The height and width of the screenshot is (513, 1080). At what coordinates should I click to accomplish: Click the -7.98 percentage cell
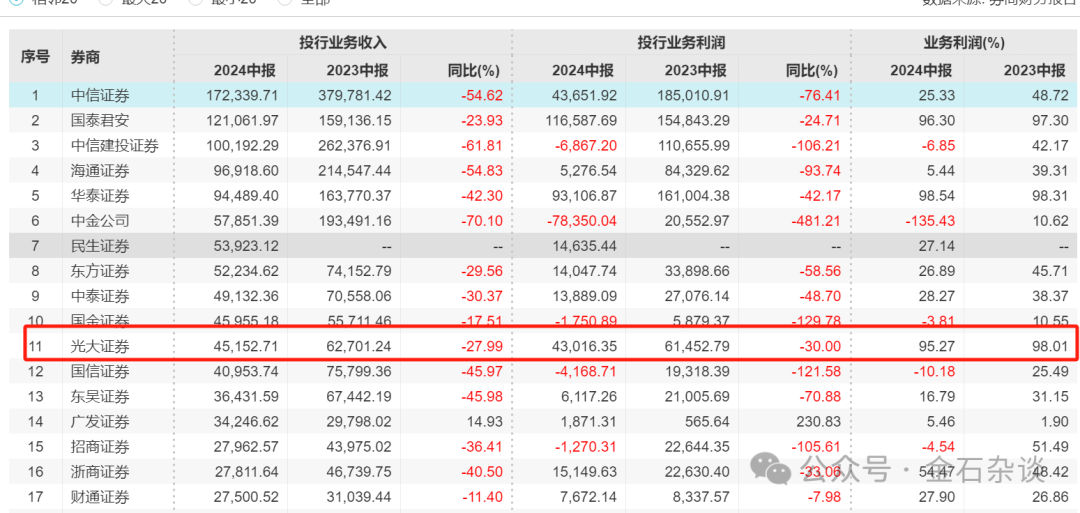pyautogui.click(x=822, y=496)
